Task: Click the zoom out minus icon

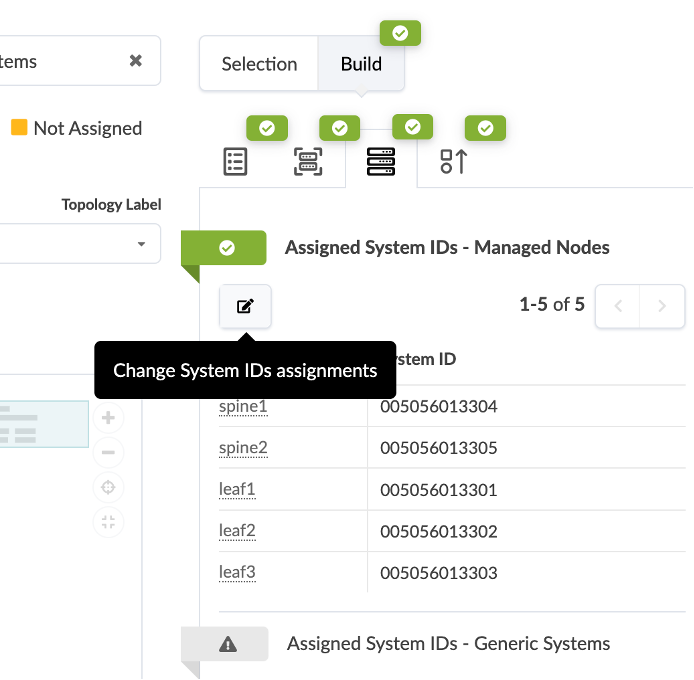Action: tap(109, 453)
